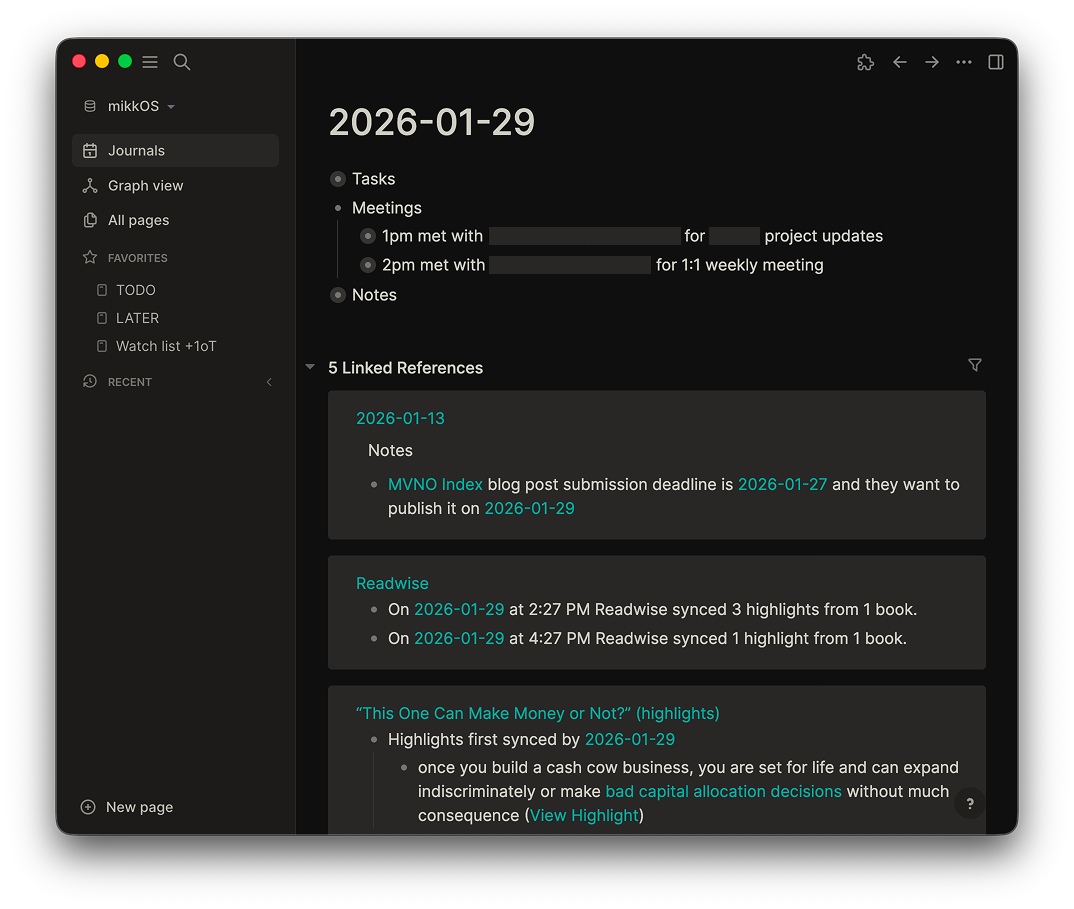
Task: Expand the RECENT section chevron
Action: tap(268, 381)
